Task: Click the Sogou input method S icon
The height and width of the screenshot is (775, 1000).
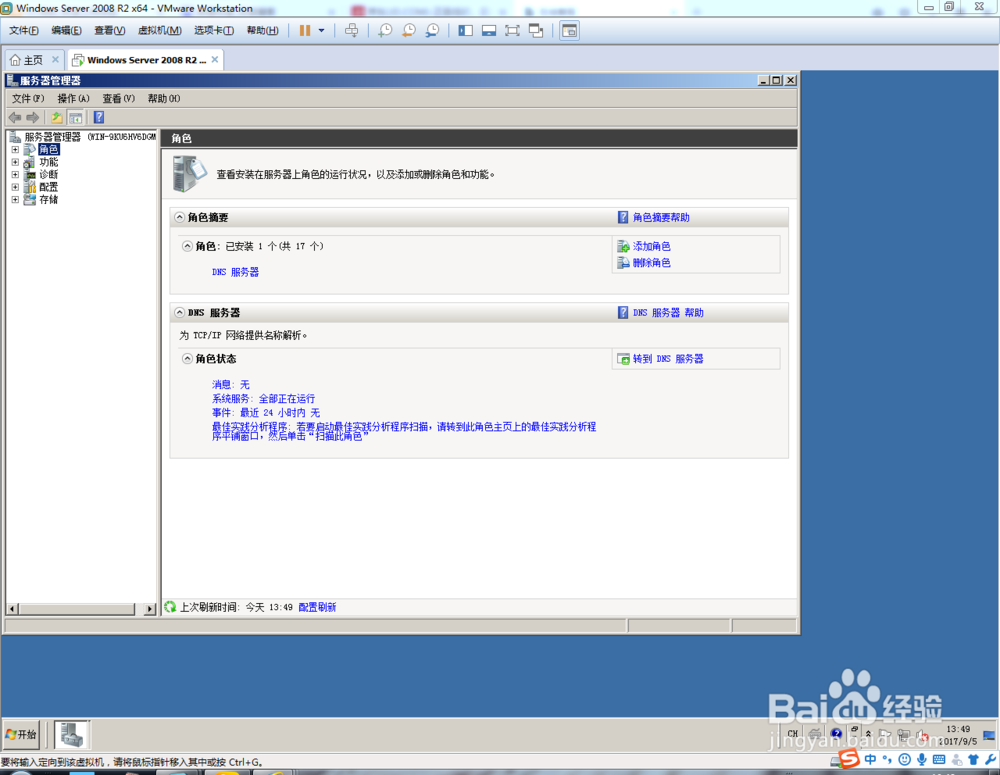Action: pyautogui.click(x=849, y=759)
